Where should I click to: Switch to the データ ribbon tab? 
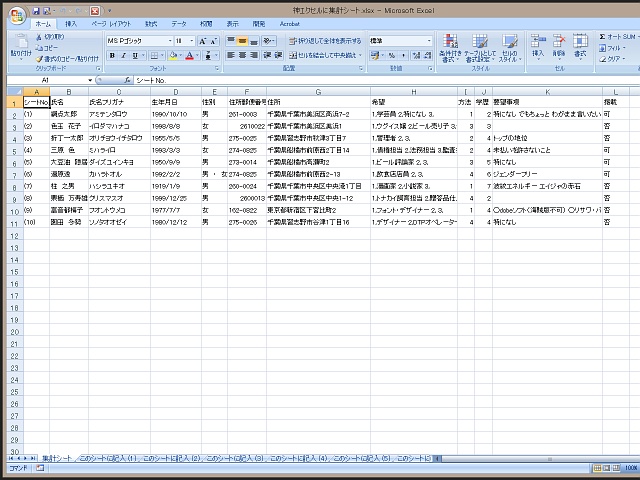179,24
